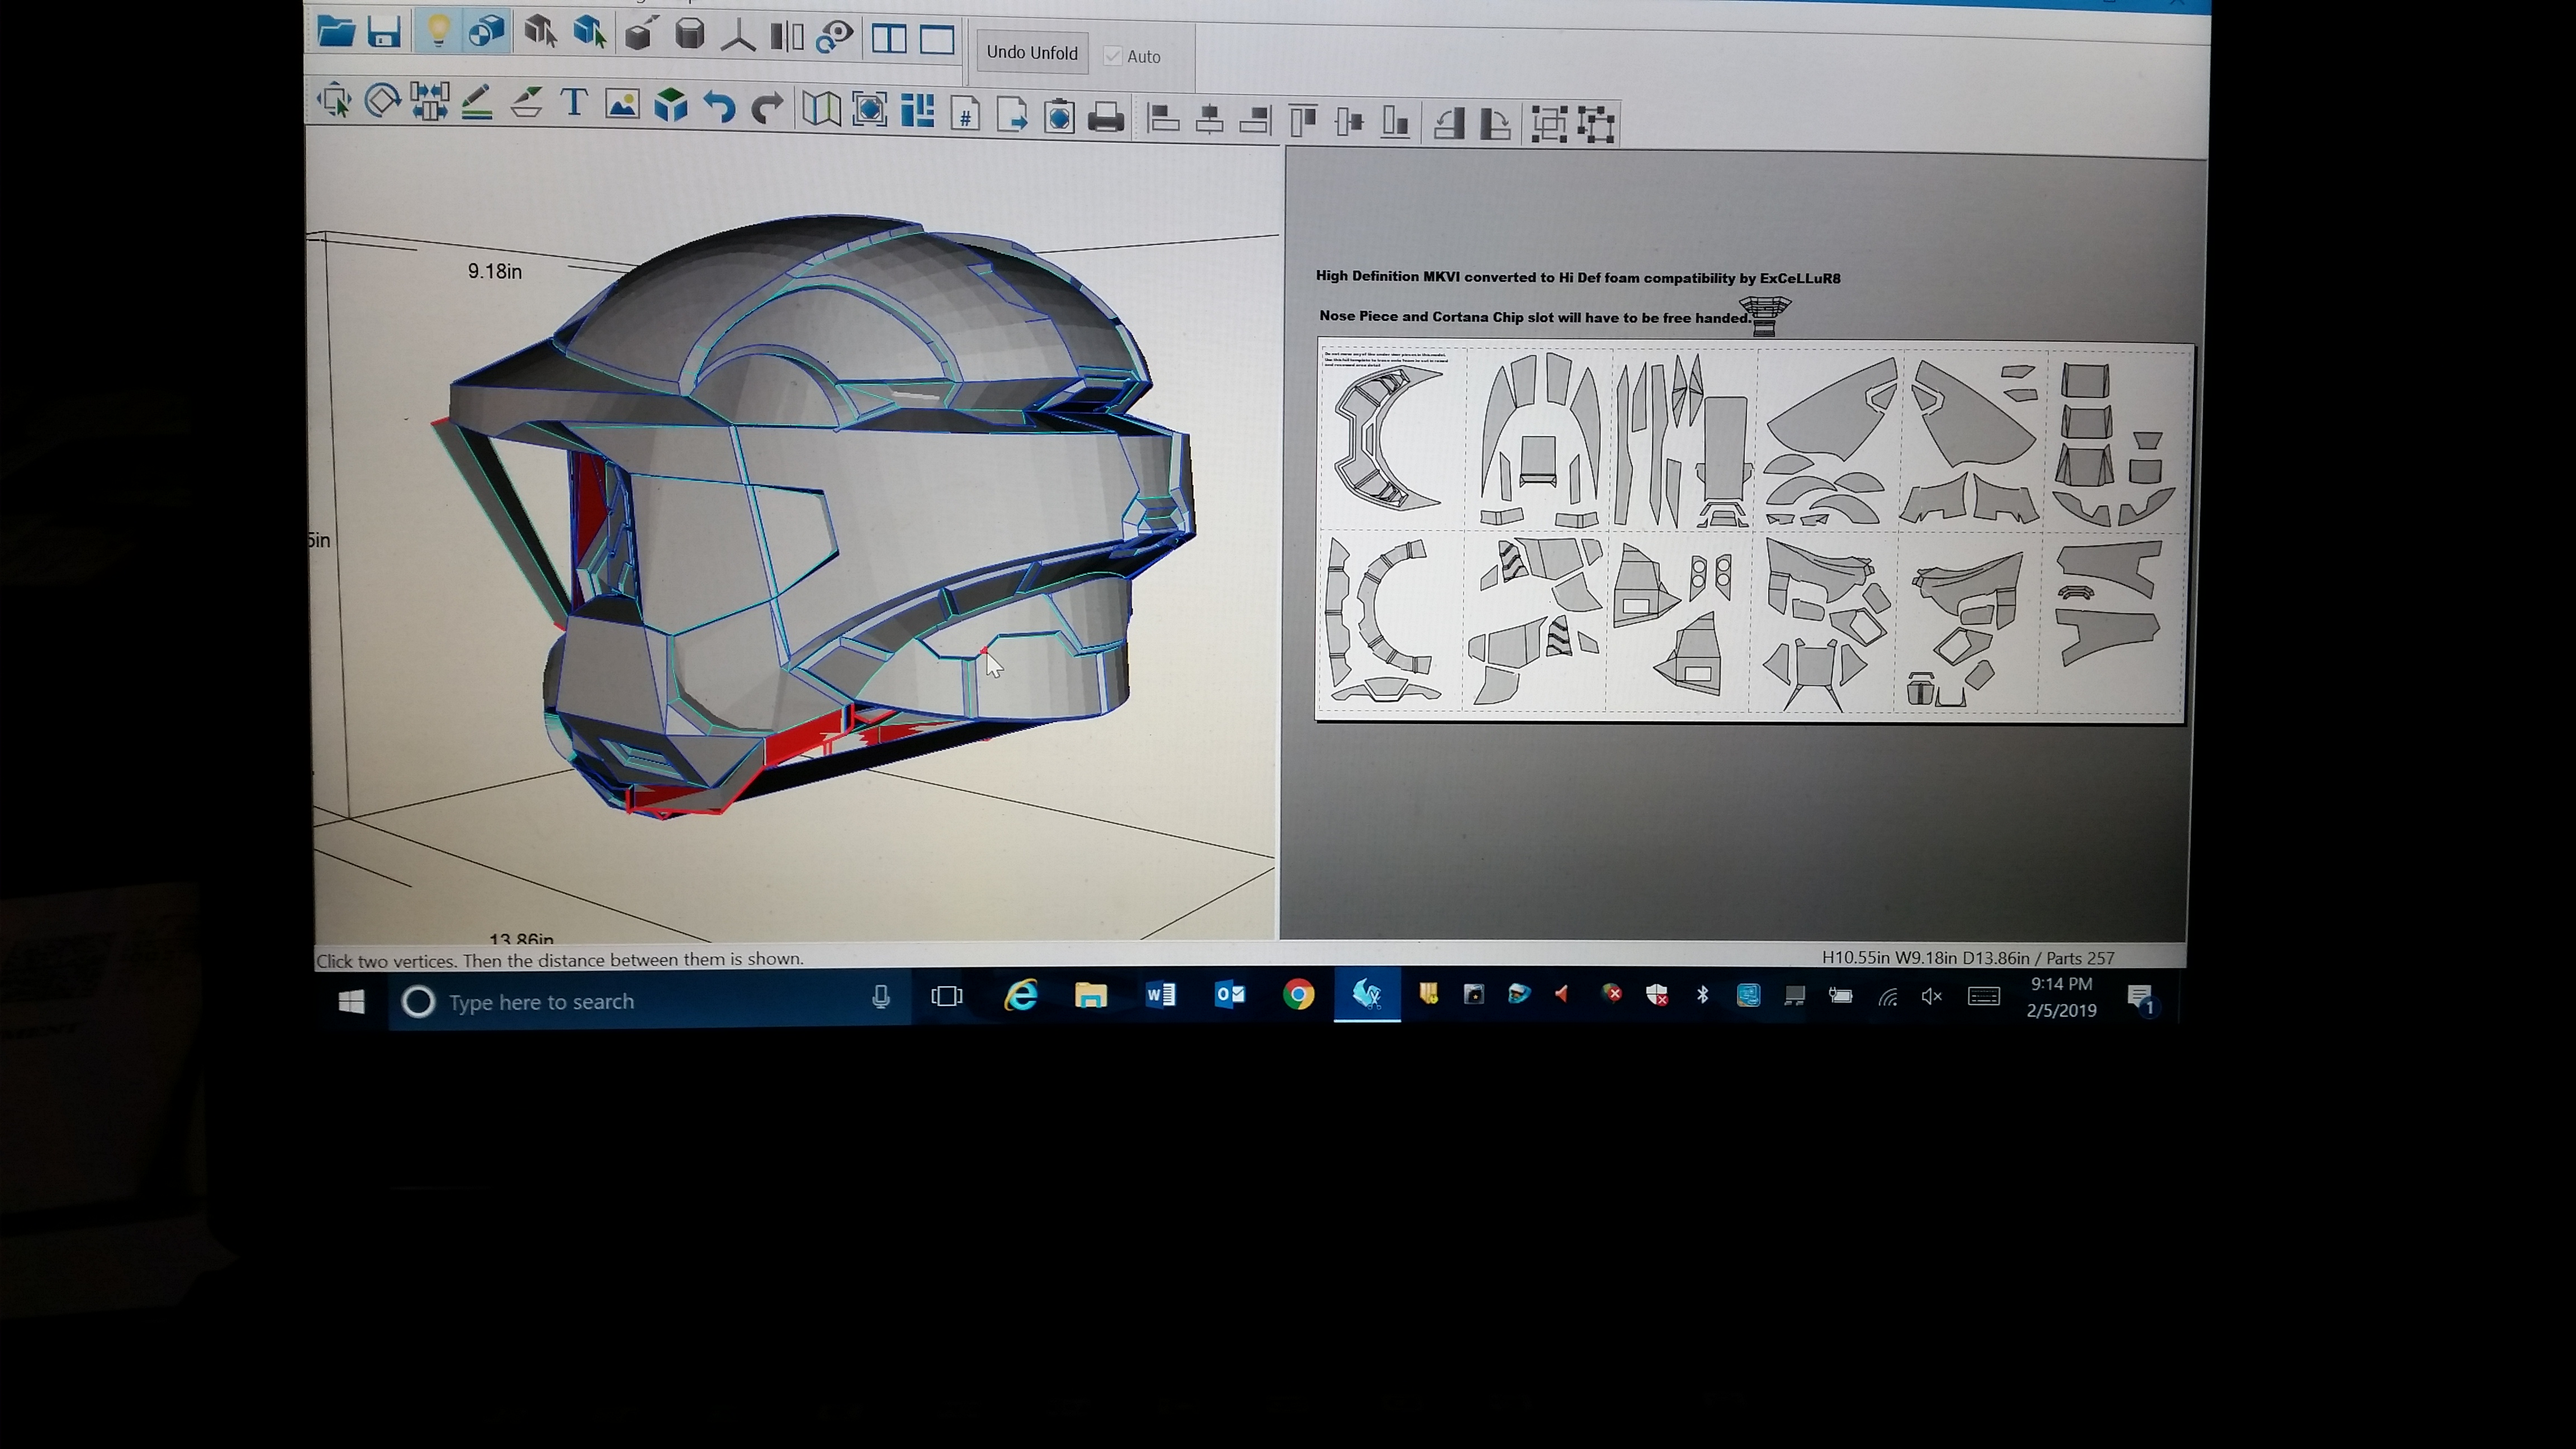Screen dimensions: 2576x1449
Task: Click the Print icon in the toolbar
Action: point(1105,118)
